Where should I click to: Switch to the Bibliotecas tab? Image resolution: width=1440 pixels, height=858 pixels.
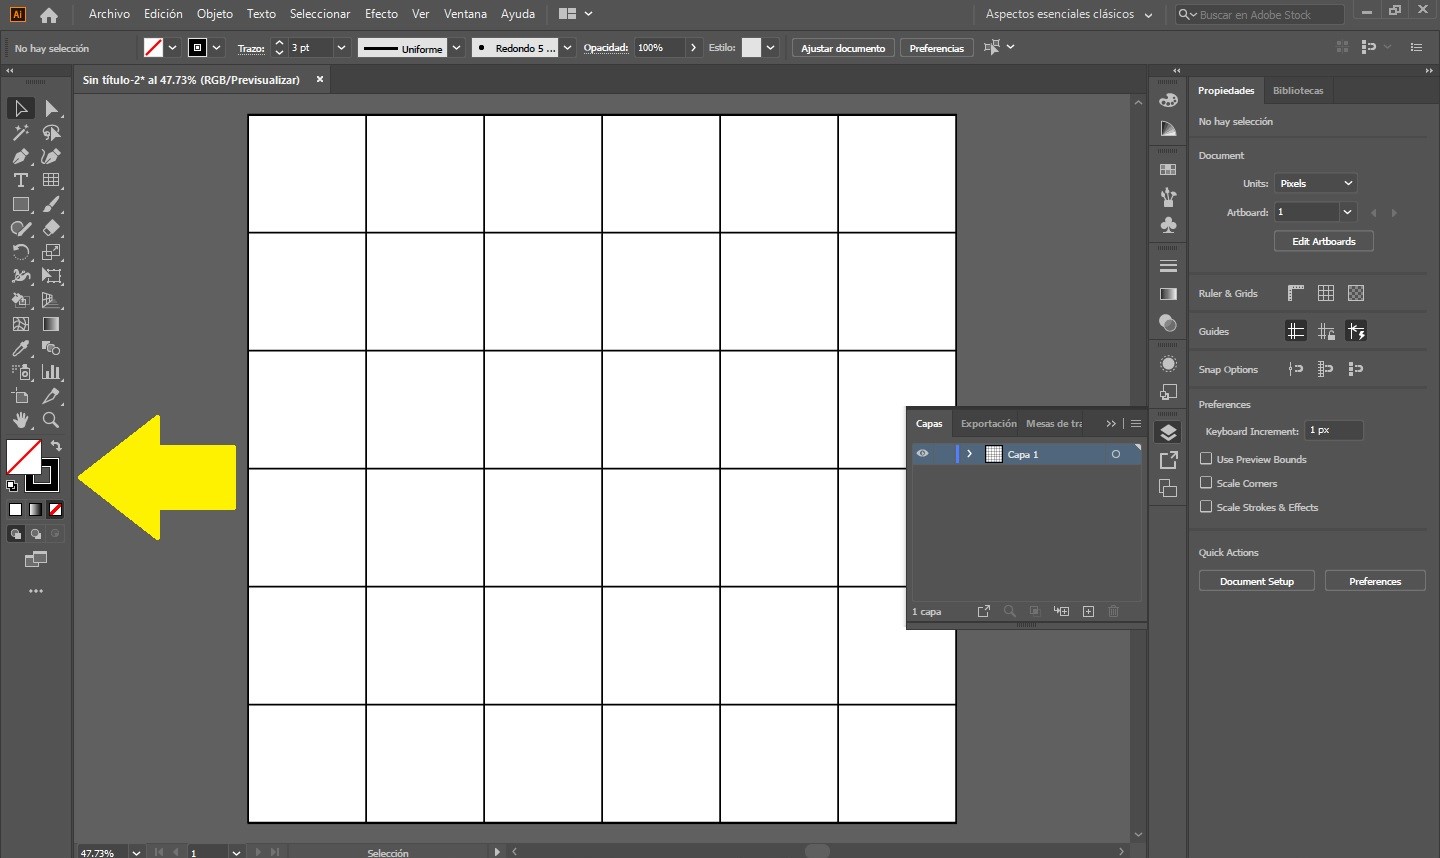click(x=1298, y=91)
